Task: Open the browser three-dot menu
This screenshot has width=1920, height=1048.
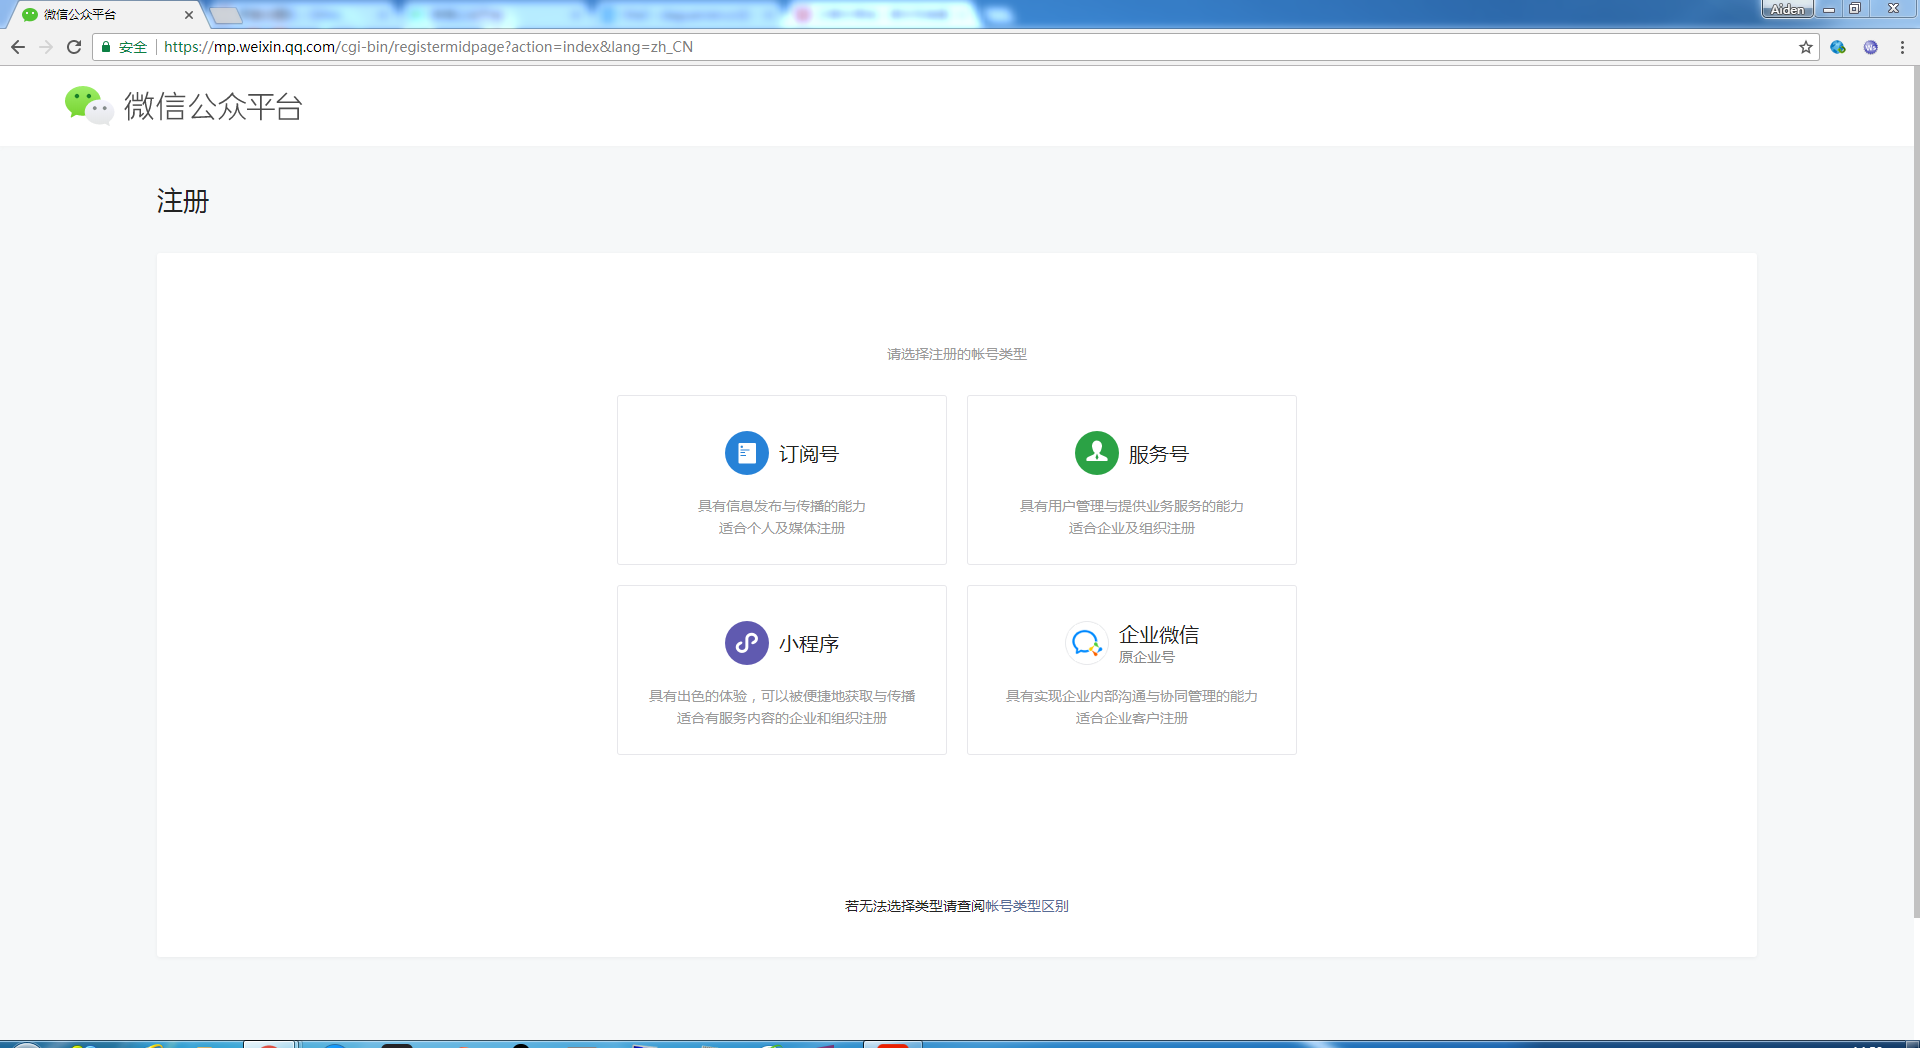Action: (x=1902, y=47)
